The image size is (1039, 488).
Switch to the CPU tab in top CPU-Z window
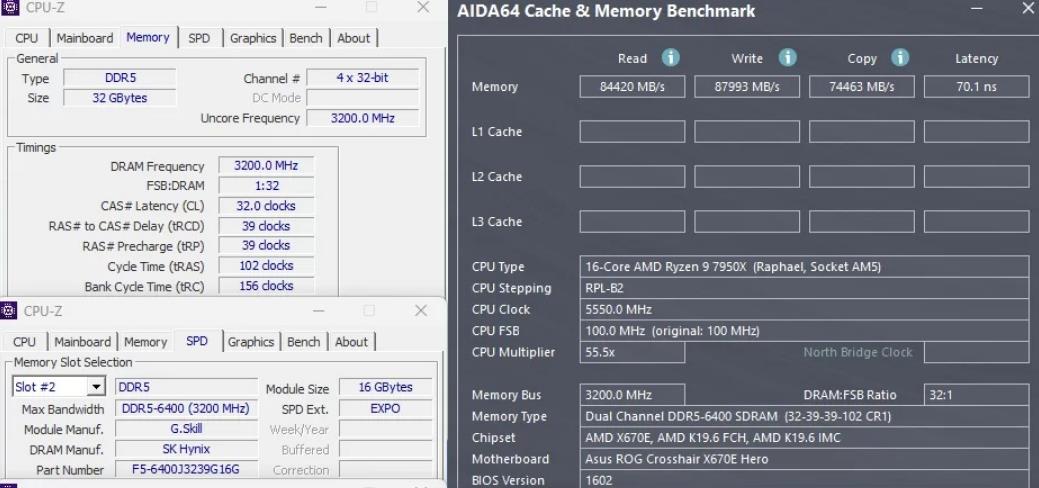pos(27,38)
